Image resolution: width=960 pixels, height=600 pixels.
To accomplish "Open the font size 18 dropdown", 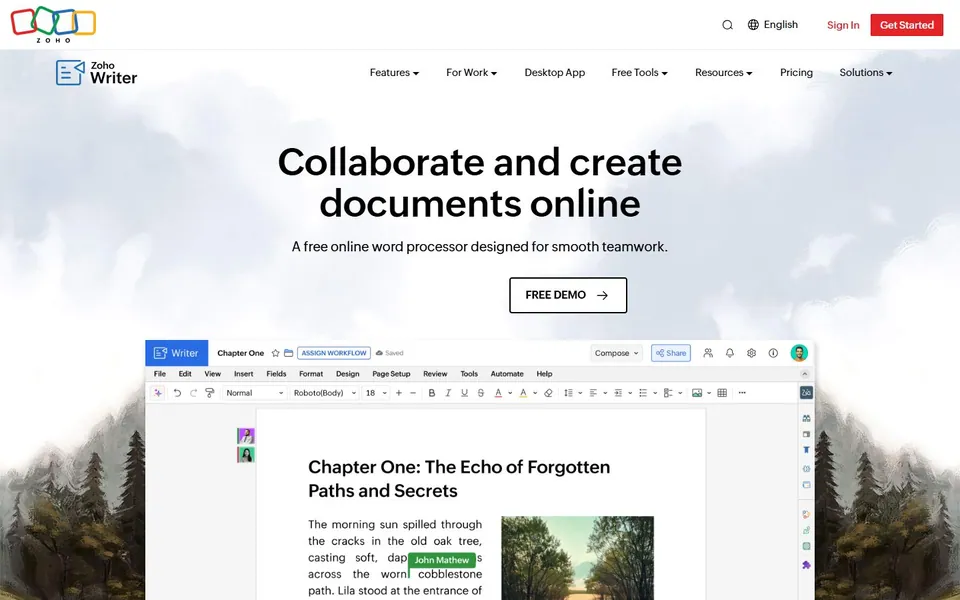I will click(x=377, y=393).
